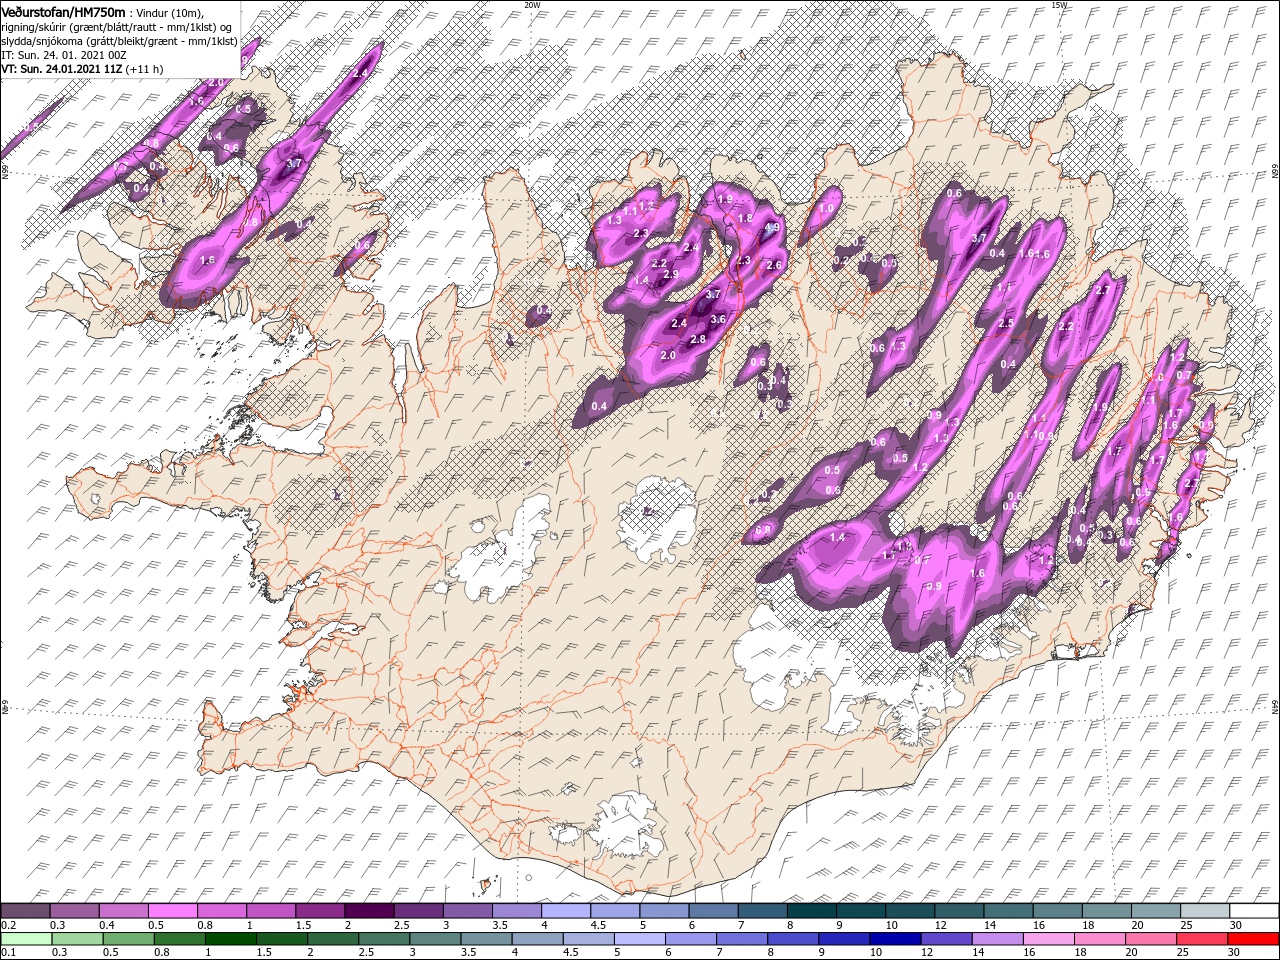Click the light pink legend swatch labeled 16
This screenshot has width=1280, height=960.
click(x=1047, y=938)
